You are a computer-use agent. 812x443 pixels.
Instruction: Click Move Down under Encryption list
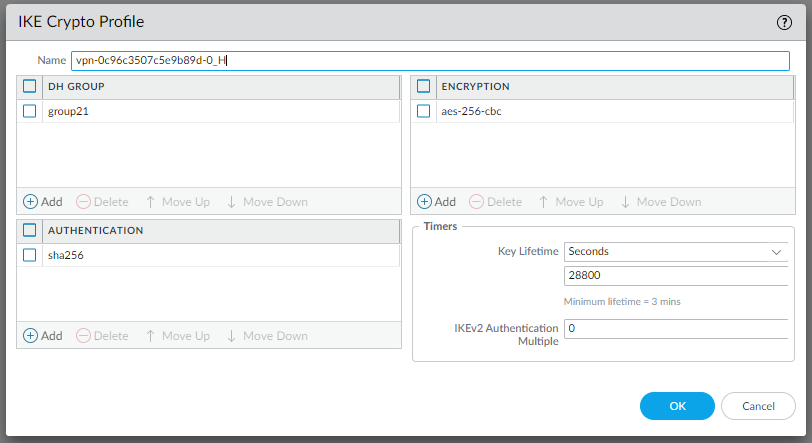(660, 202)
